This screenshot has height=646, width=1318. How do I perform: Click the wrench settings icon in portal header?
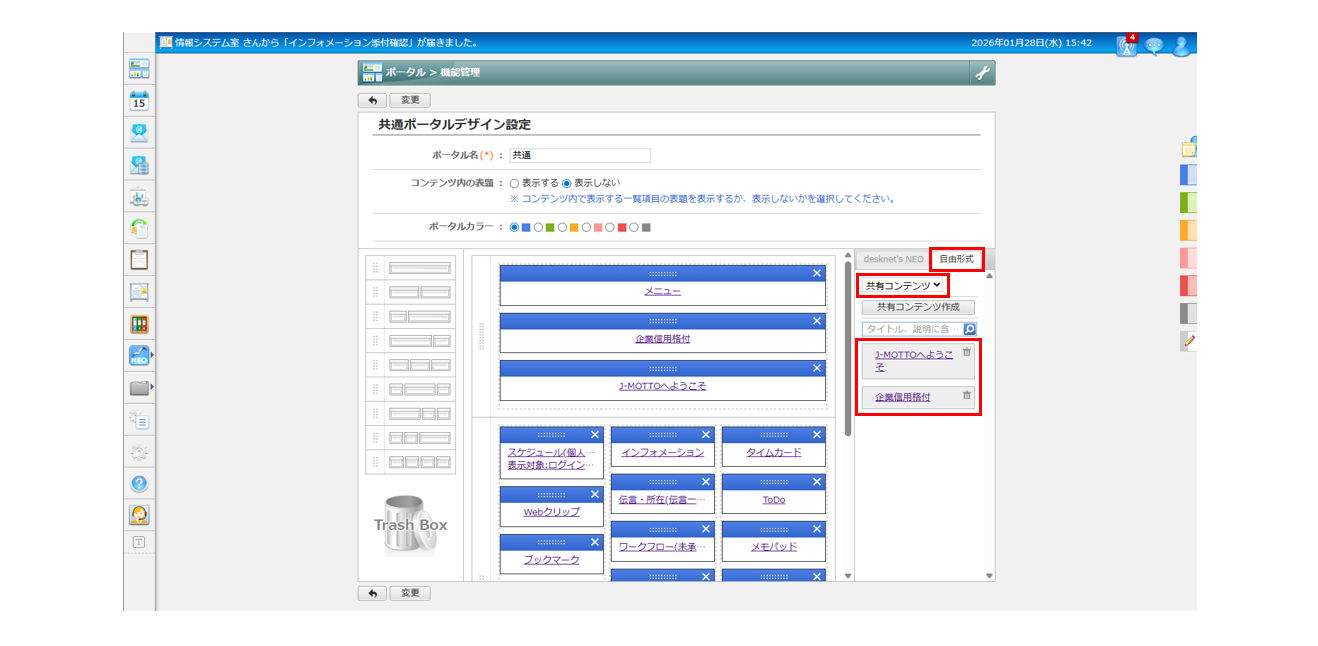(x=982, y=73)
